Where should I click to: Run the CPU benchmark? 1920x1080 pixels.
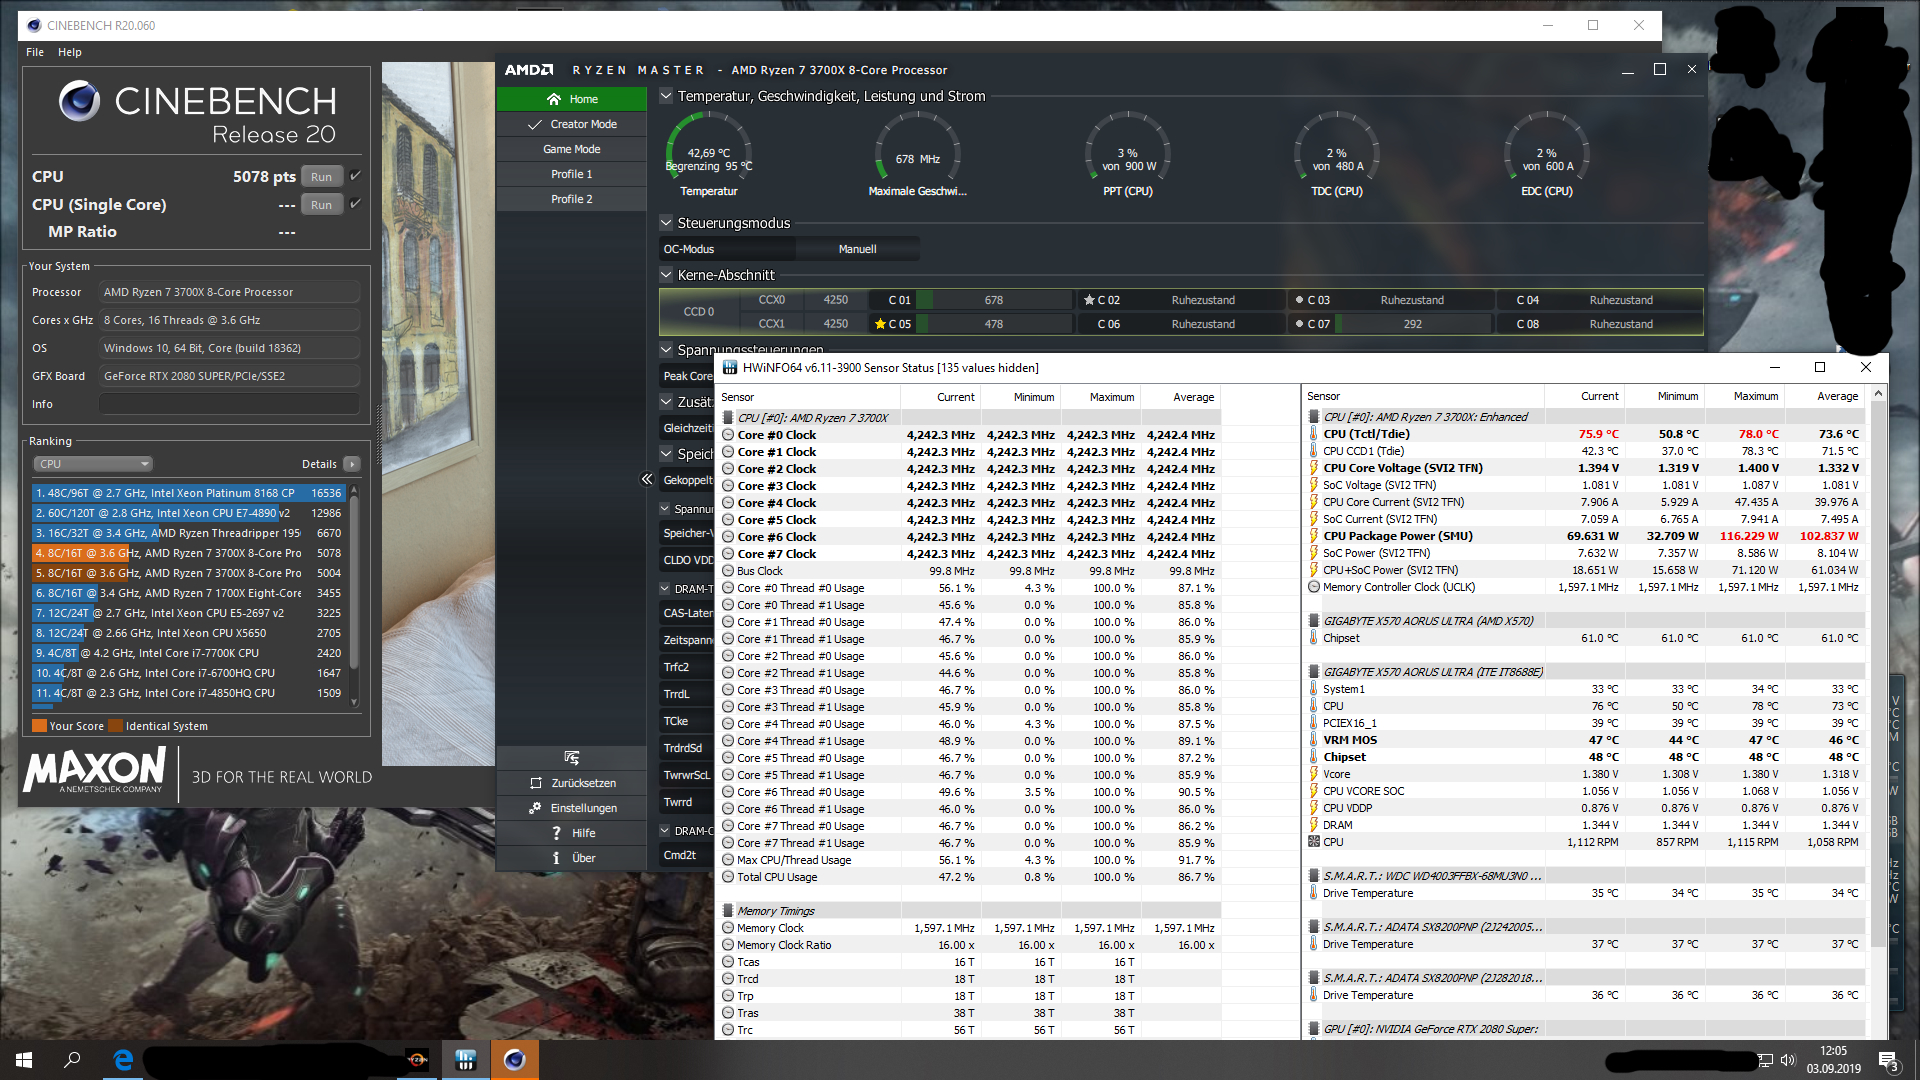tap(321, 177)
